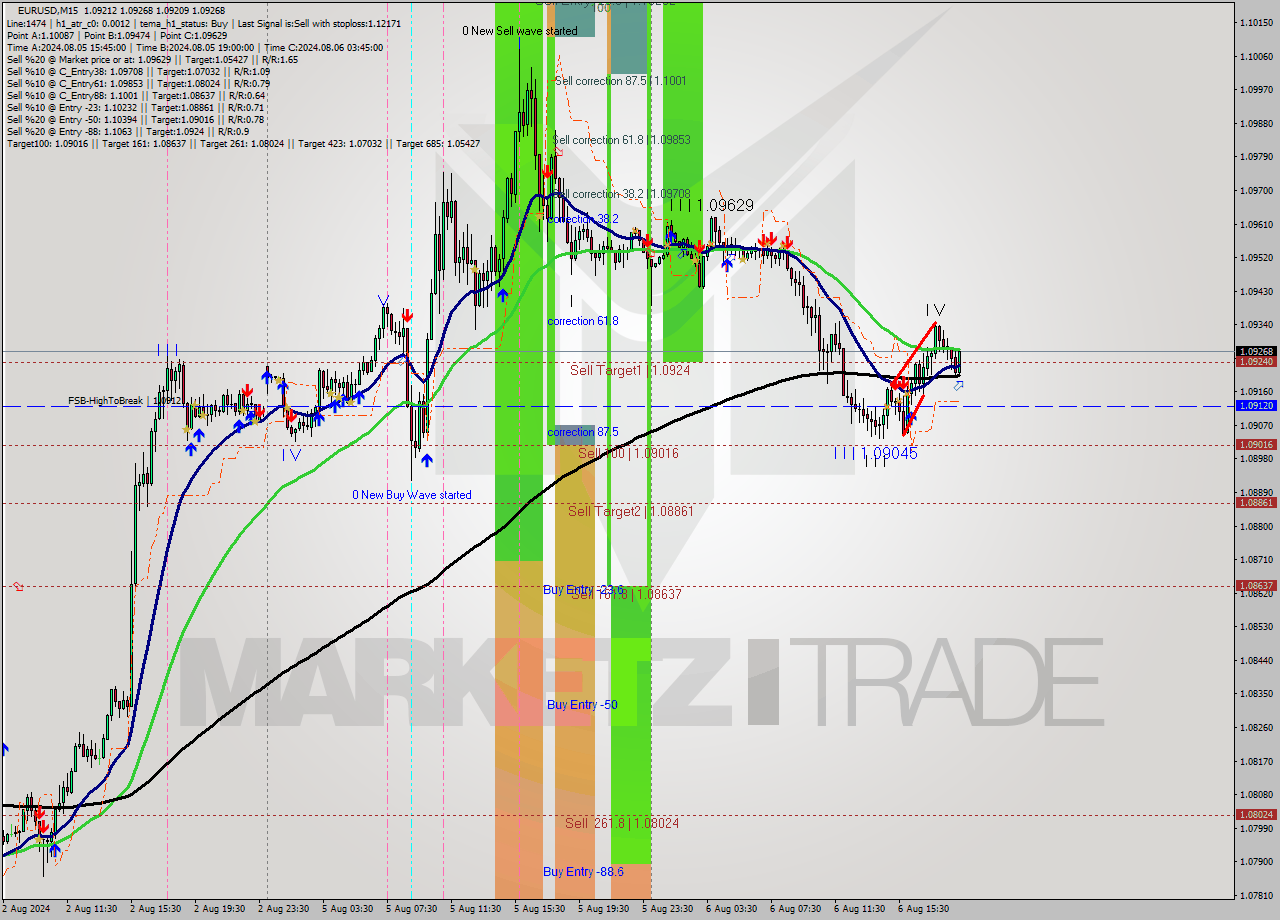Click the 'Sell correction 61.8 | 1.09853' label
Viewport: 1280px width, 920px height.
click(x=621, y=139)
